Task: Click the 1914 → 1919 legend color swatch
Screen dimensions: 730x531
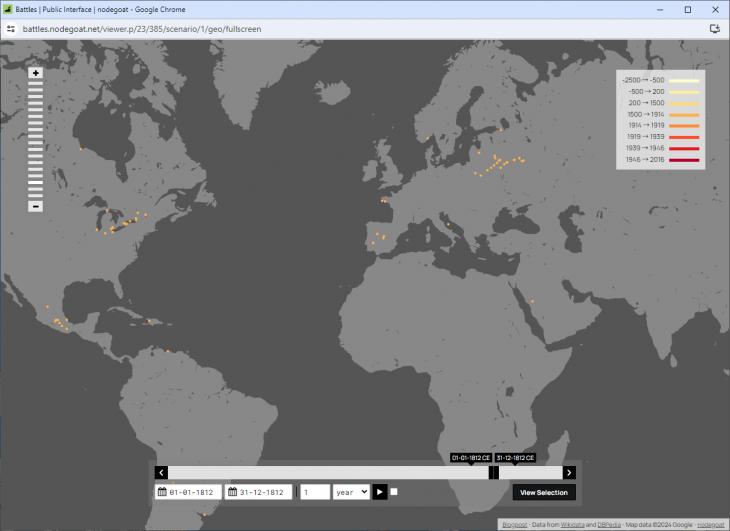Action: point(684,126)
